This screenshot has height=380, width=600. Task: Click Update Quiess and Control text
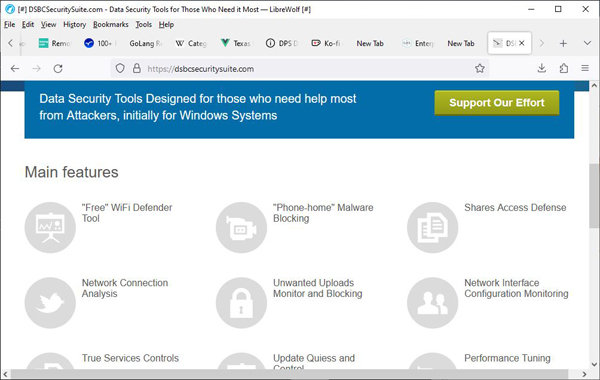[314, 361]
